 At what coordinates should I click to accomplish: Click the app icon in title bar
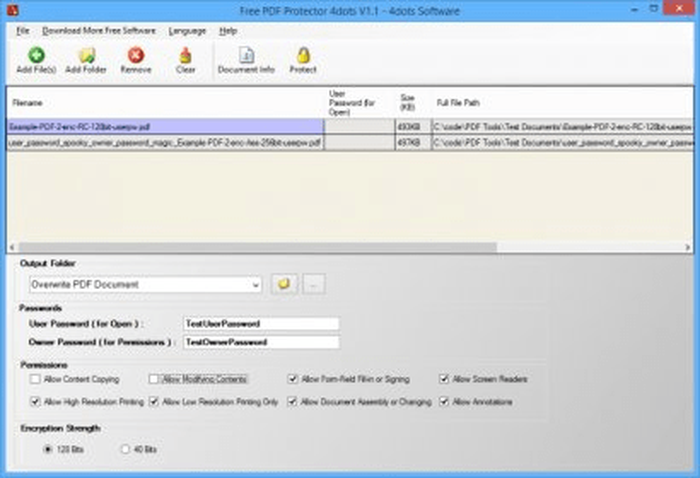(12, 10)
